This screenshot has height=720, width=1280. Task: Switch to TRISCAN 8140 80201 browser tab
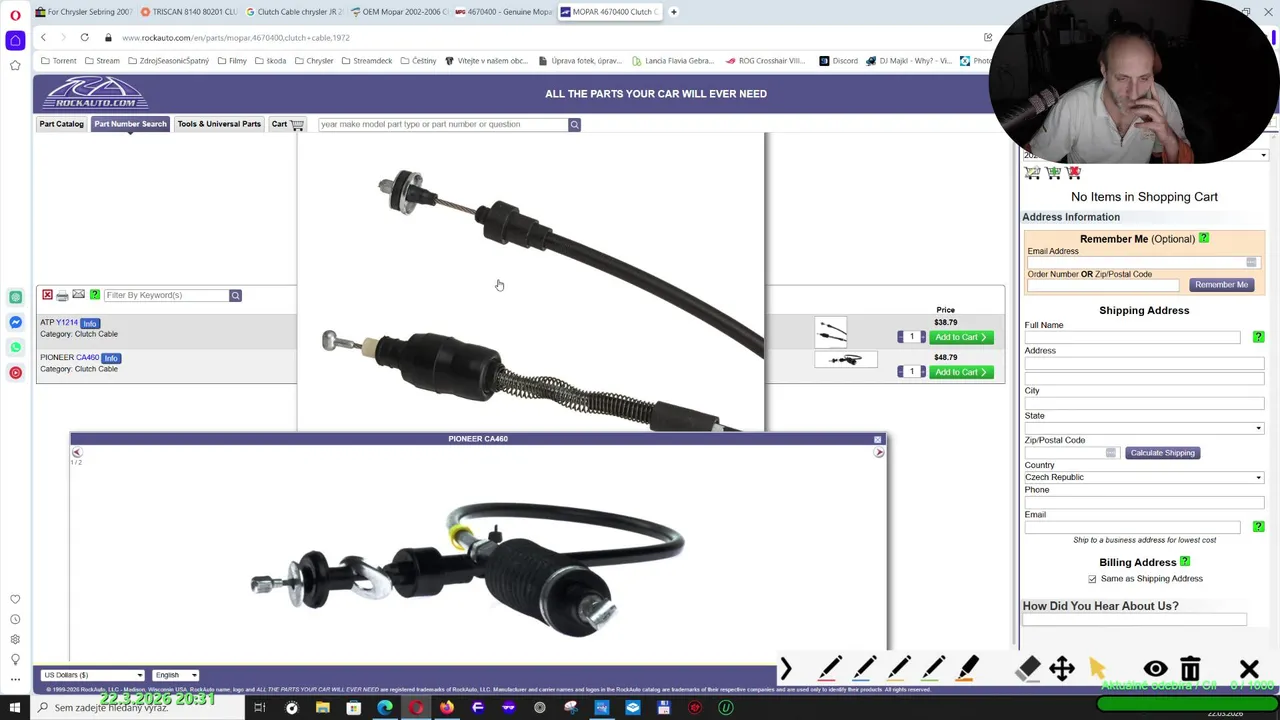[189, 12]
